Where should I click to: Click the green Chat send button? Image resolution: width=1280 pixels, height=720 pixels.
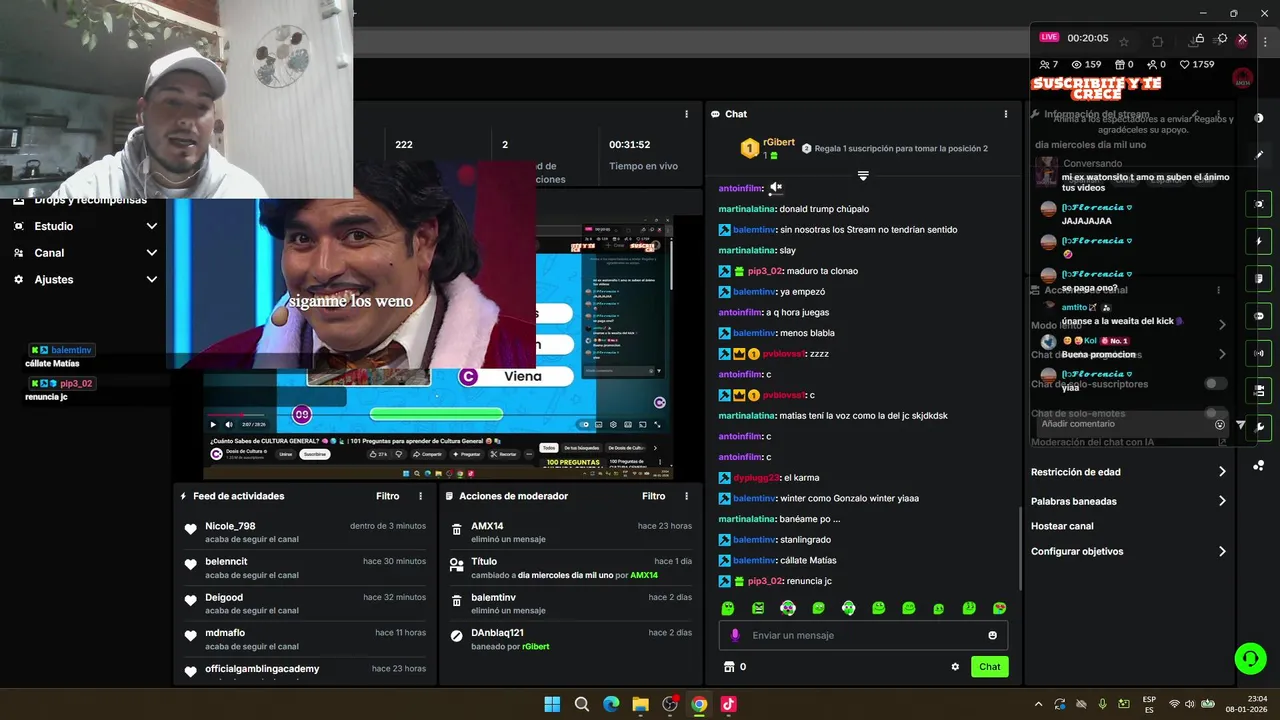tap(989, 667)
